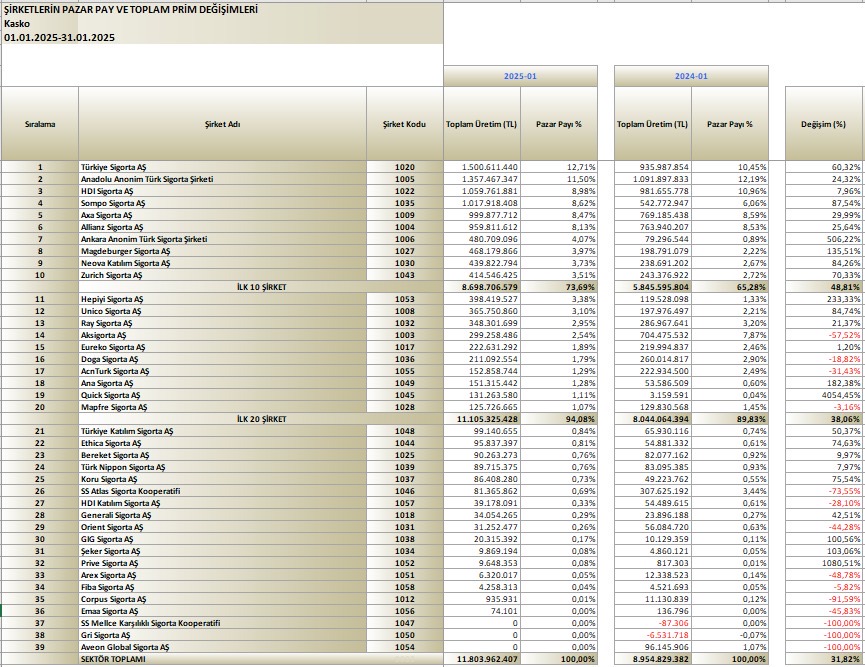
Task: Click the company code '1020' cell
Action: [x=404, y=167]
